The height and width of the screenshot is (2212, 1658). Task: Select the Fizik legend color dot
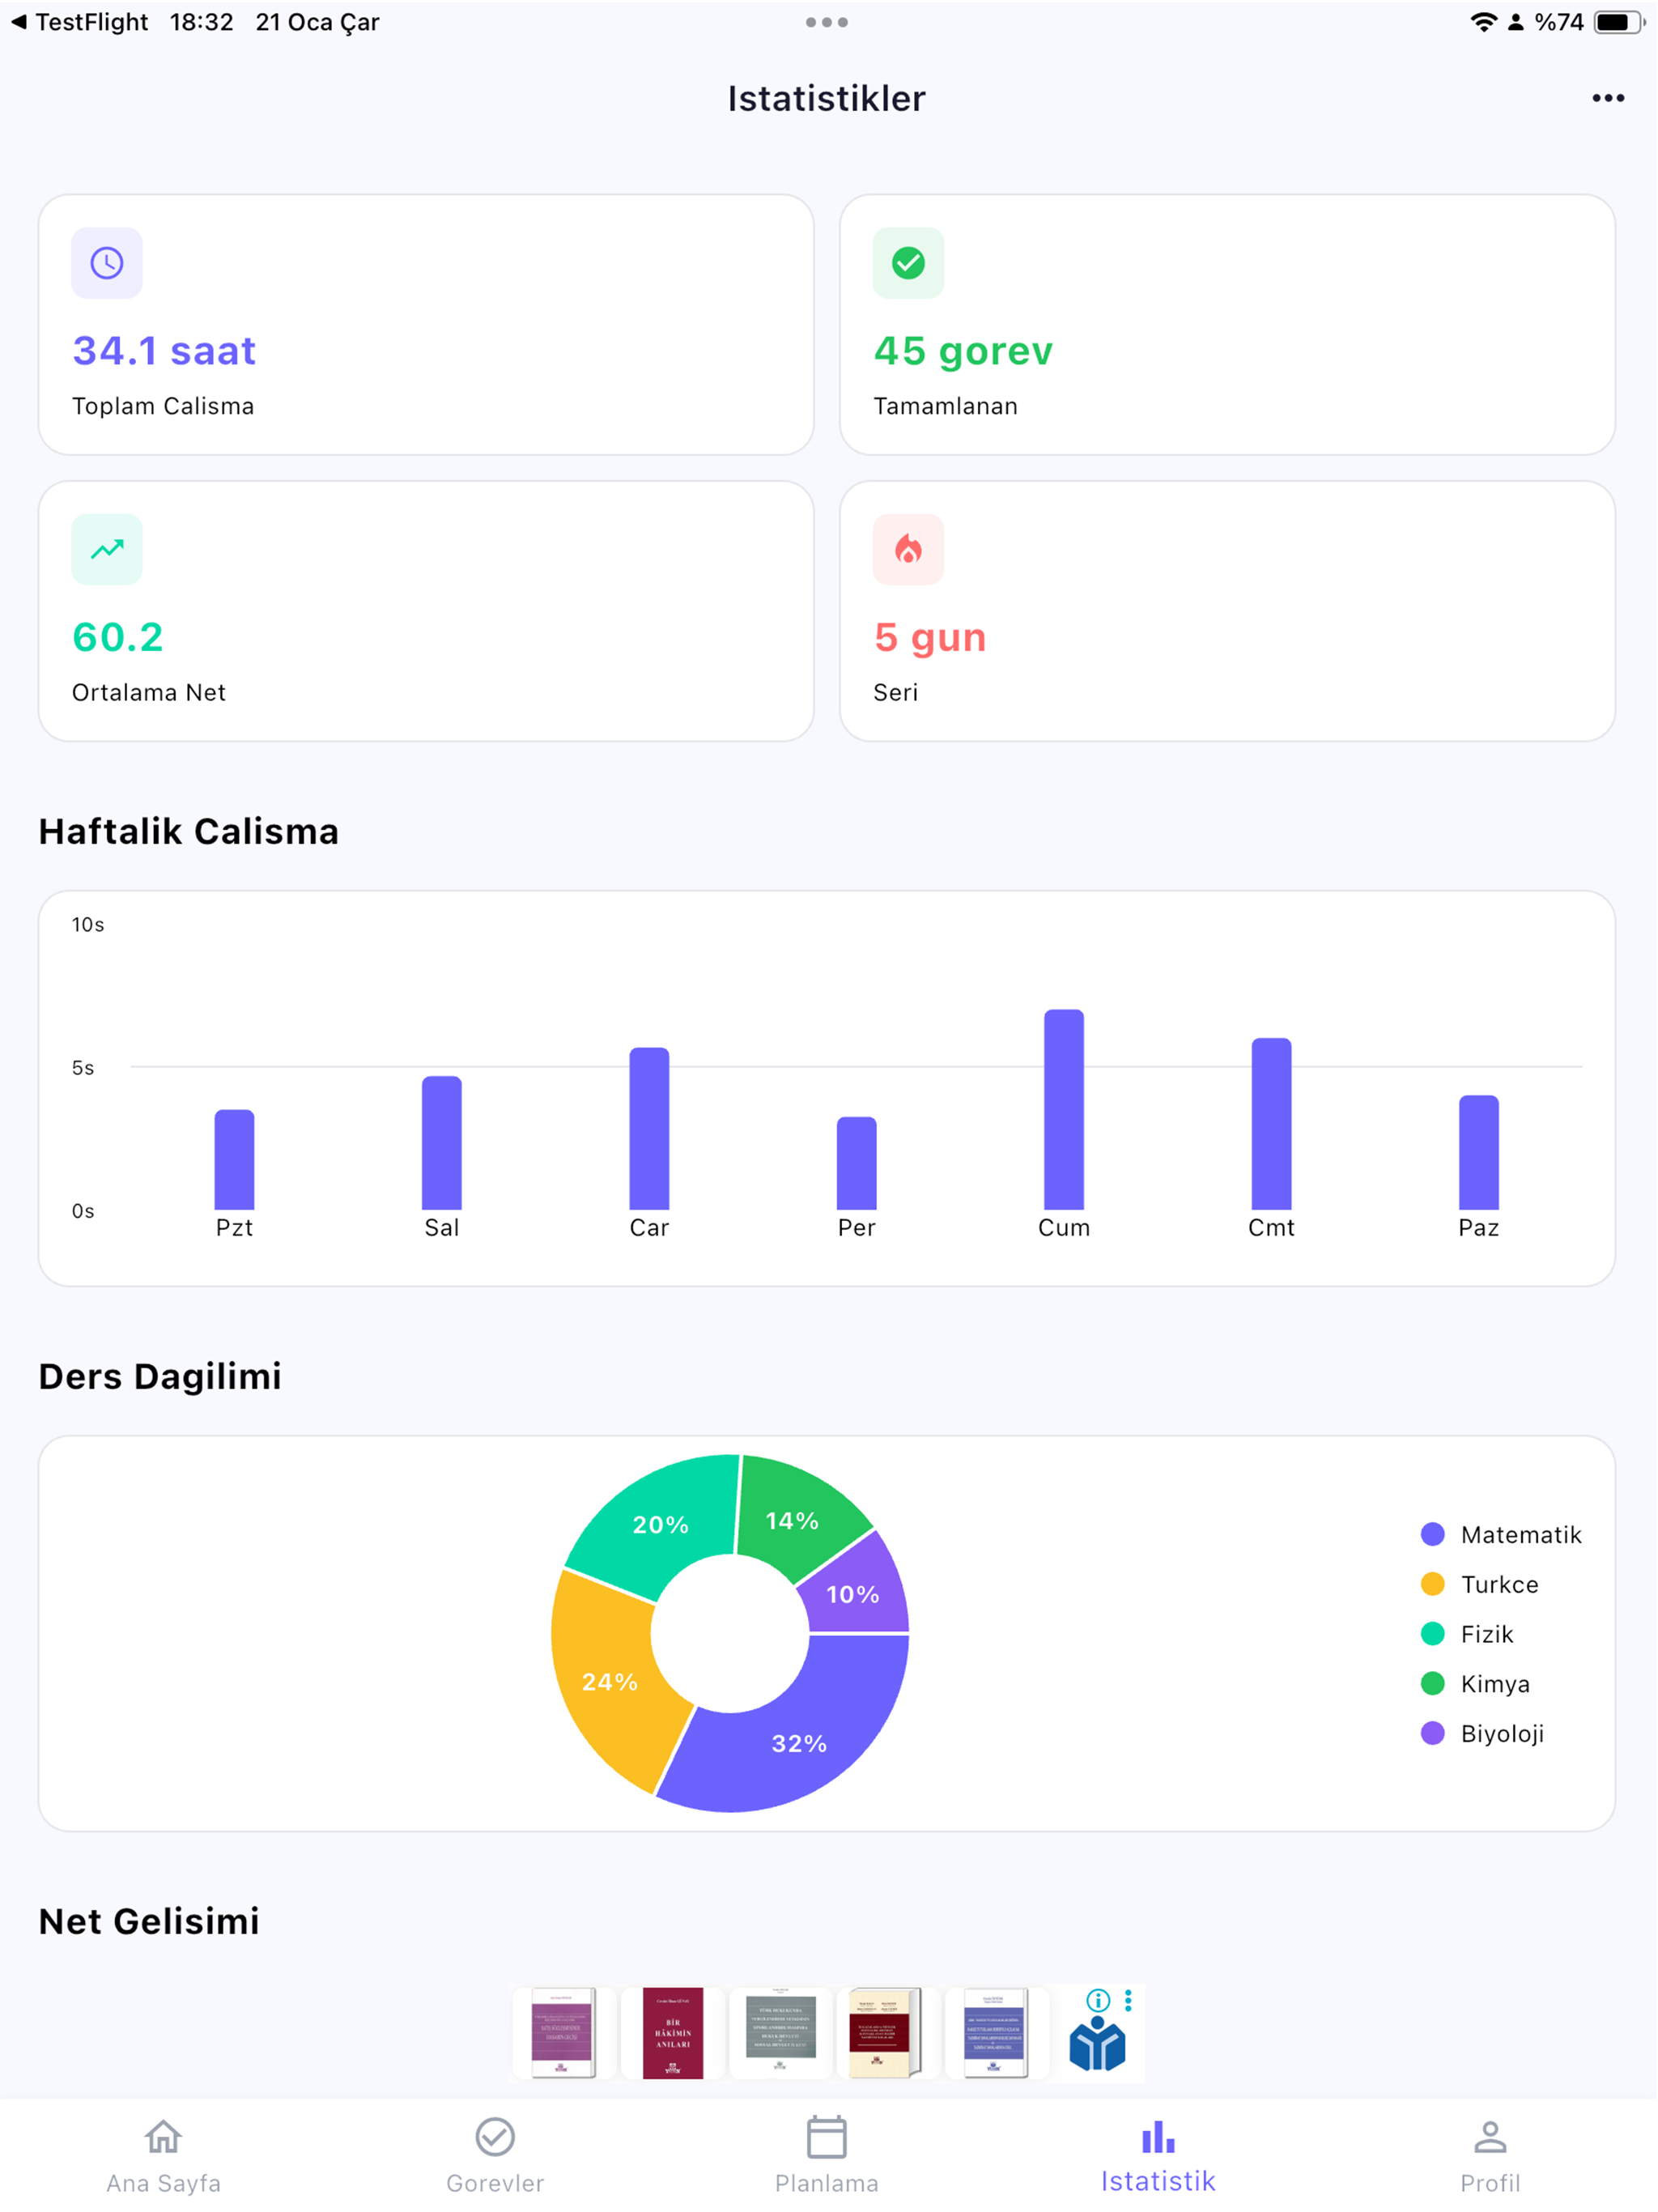pyautogui.click(x=1432, y=1634)
